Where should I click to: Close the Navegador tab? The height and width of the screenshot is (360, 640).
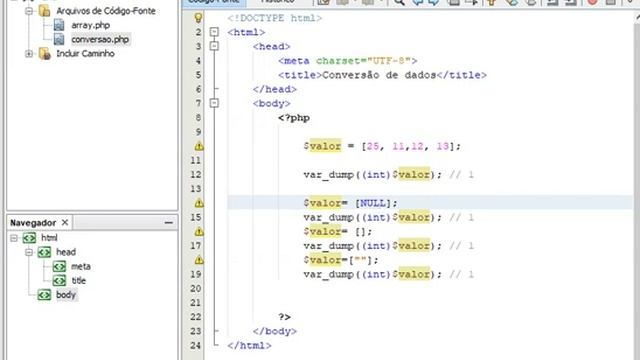65,222
